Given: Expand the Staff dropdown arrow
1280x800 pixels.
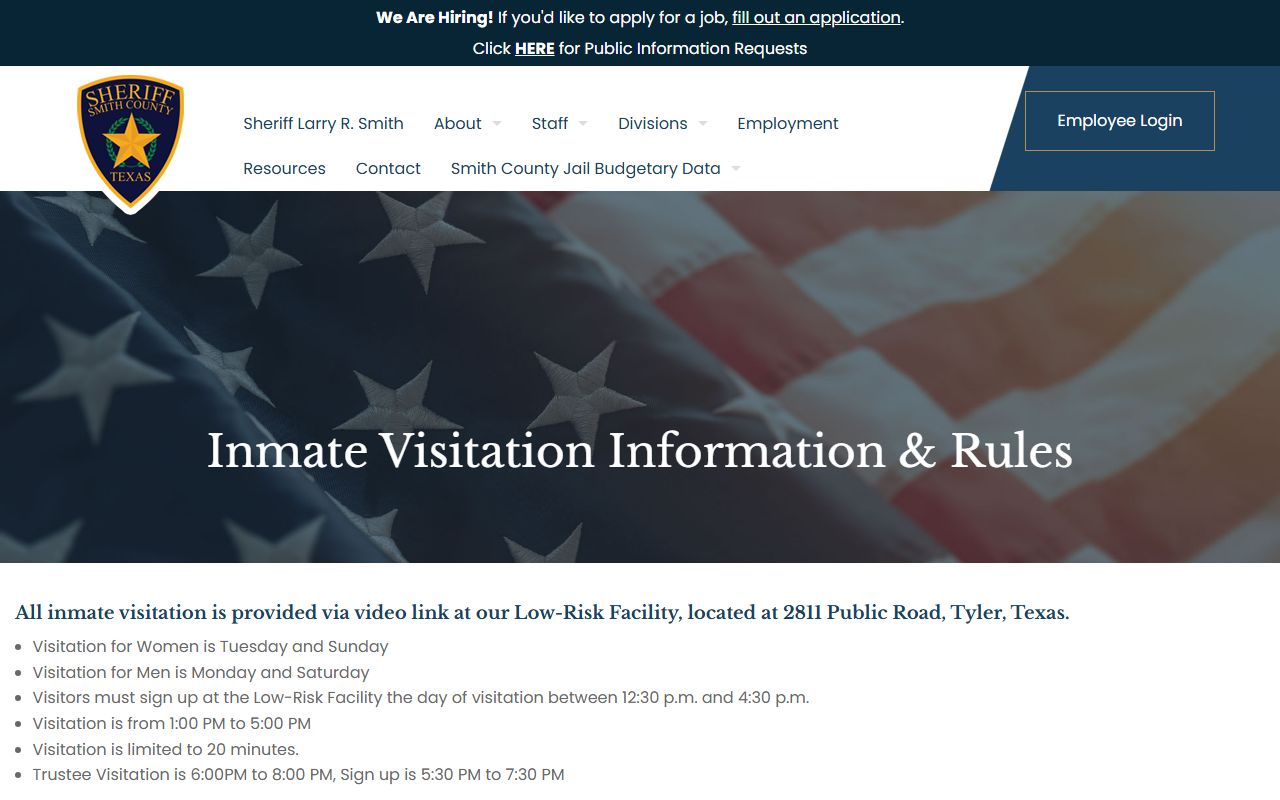Looking at the screenshot, I should 583,124.
